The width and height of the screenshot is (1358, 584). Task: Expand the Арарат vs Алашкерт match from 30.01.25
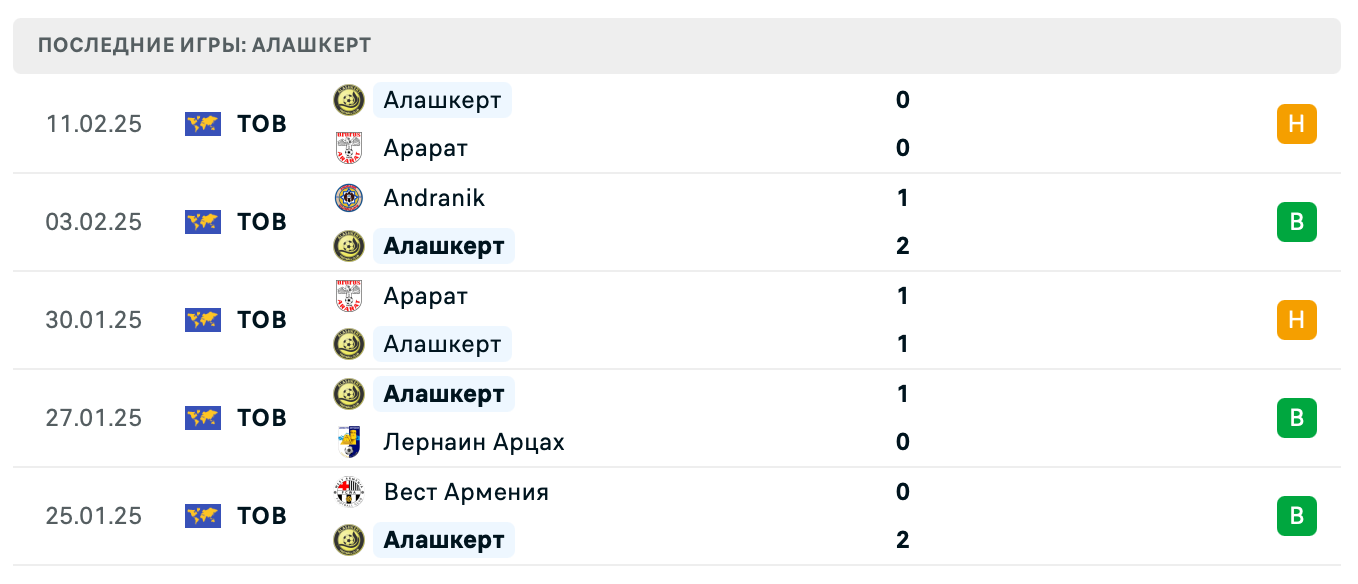tap(700, 320)
